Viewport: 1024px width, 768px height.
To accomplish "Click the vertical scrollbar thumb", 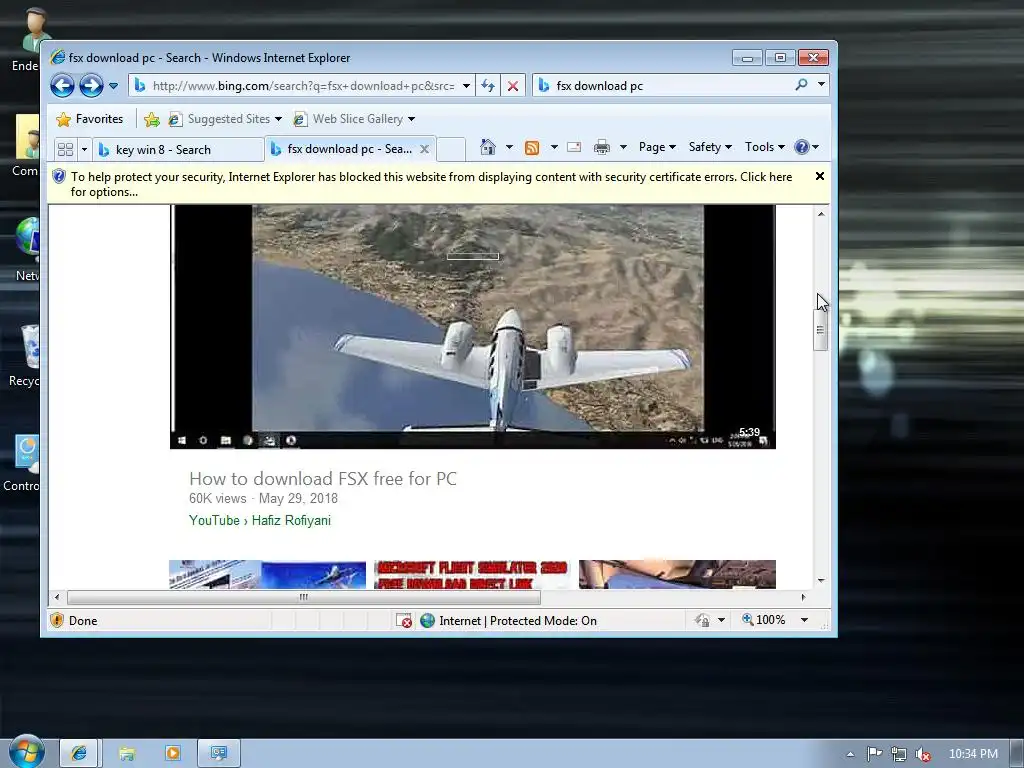I will (820, 330).
